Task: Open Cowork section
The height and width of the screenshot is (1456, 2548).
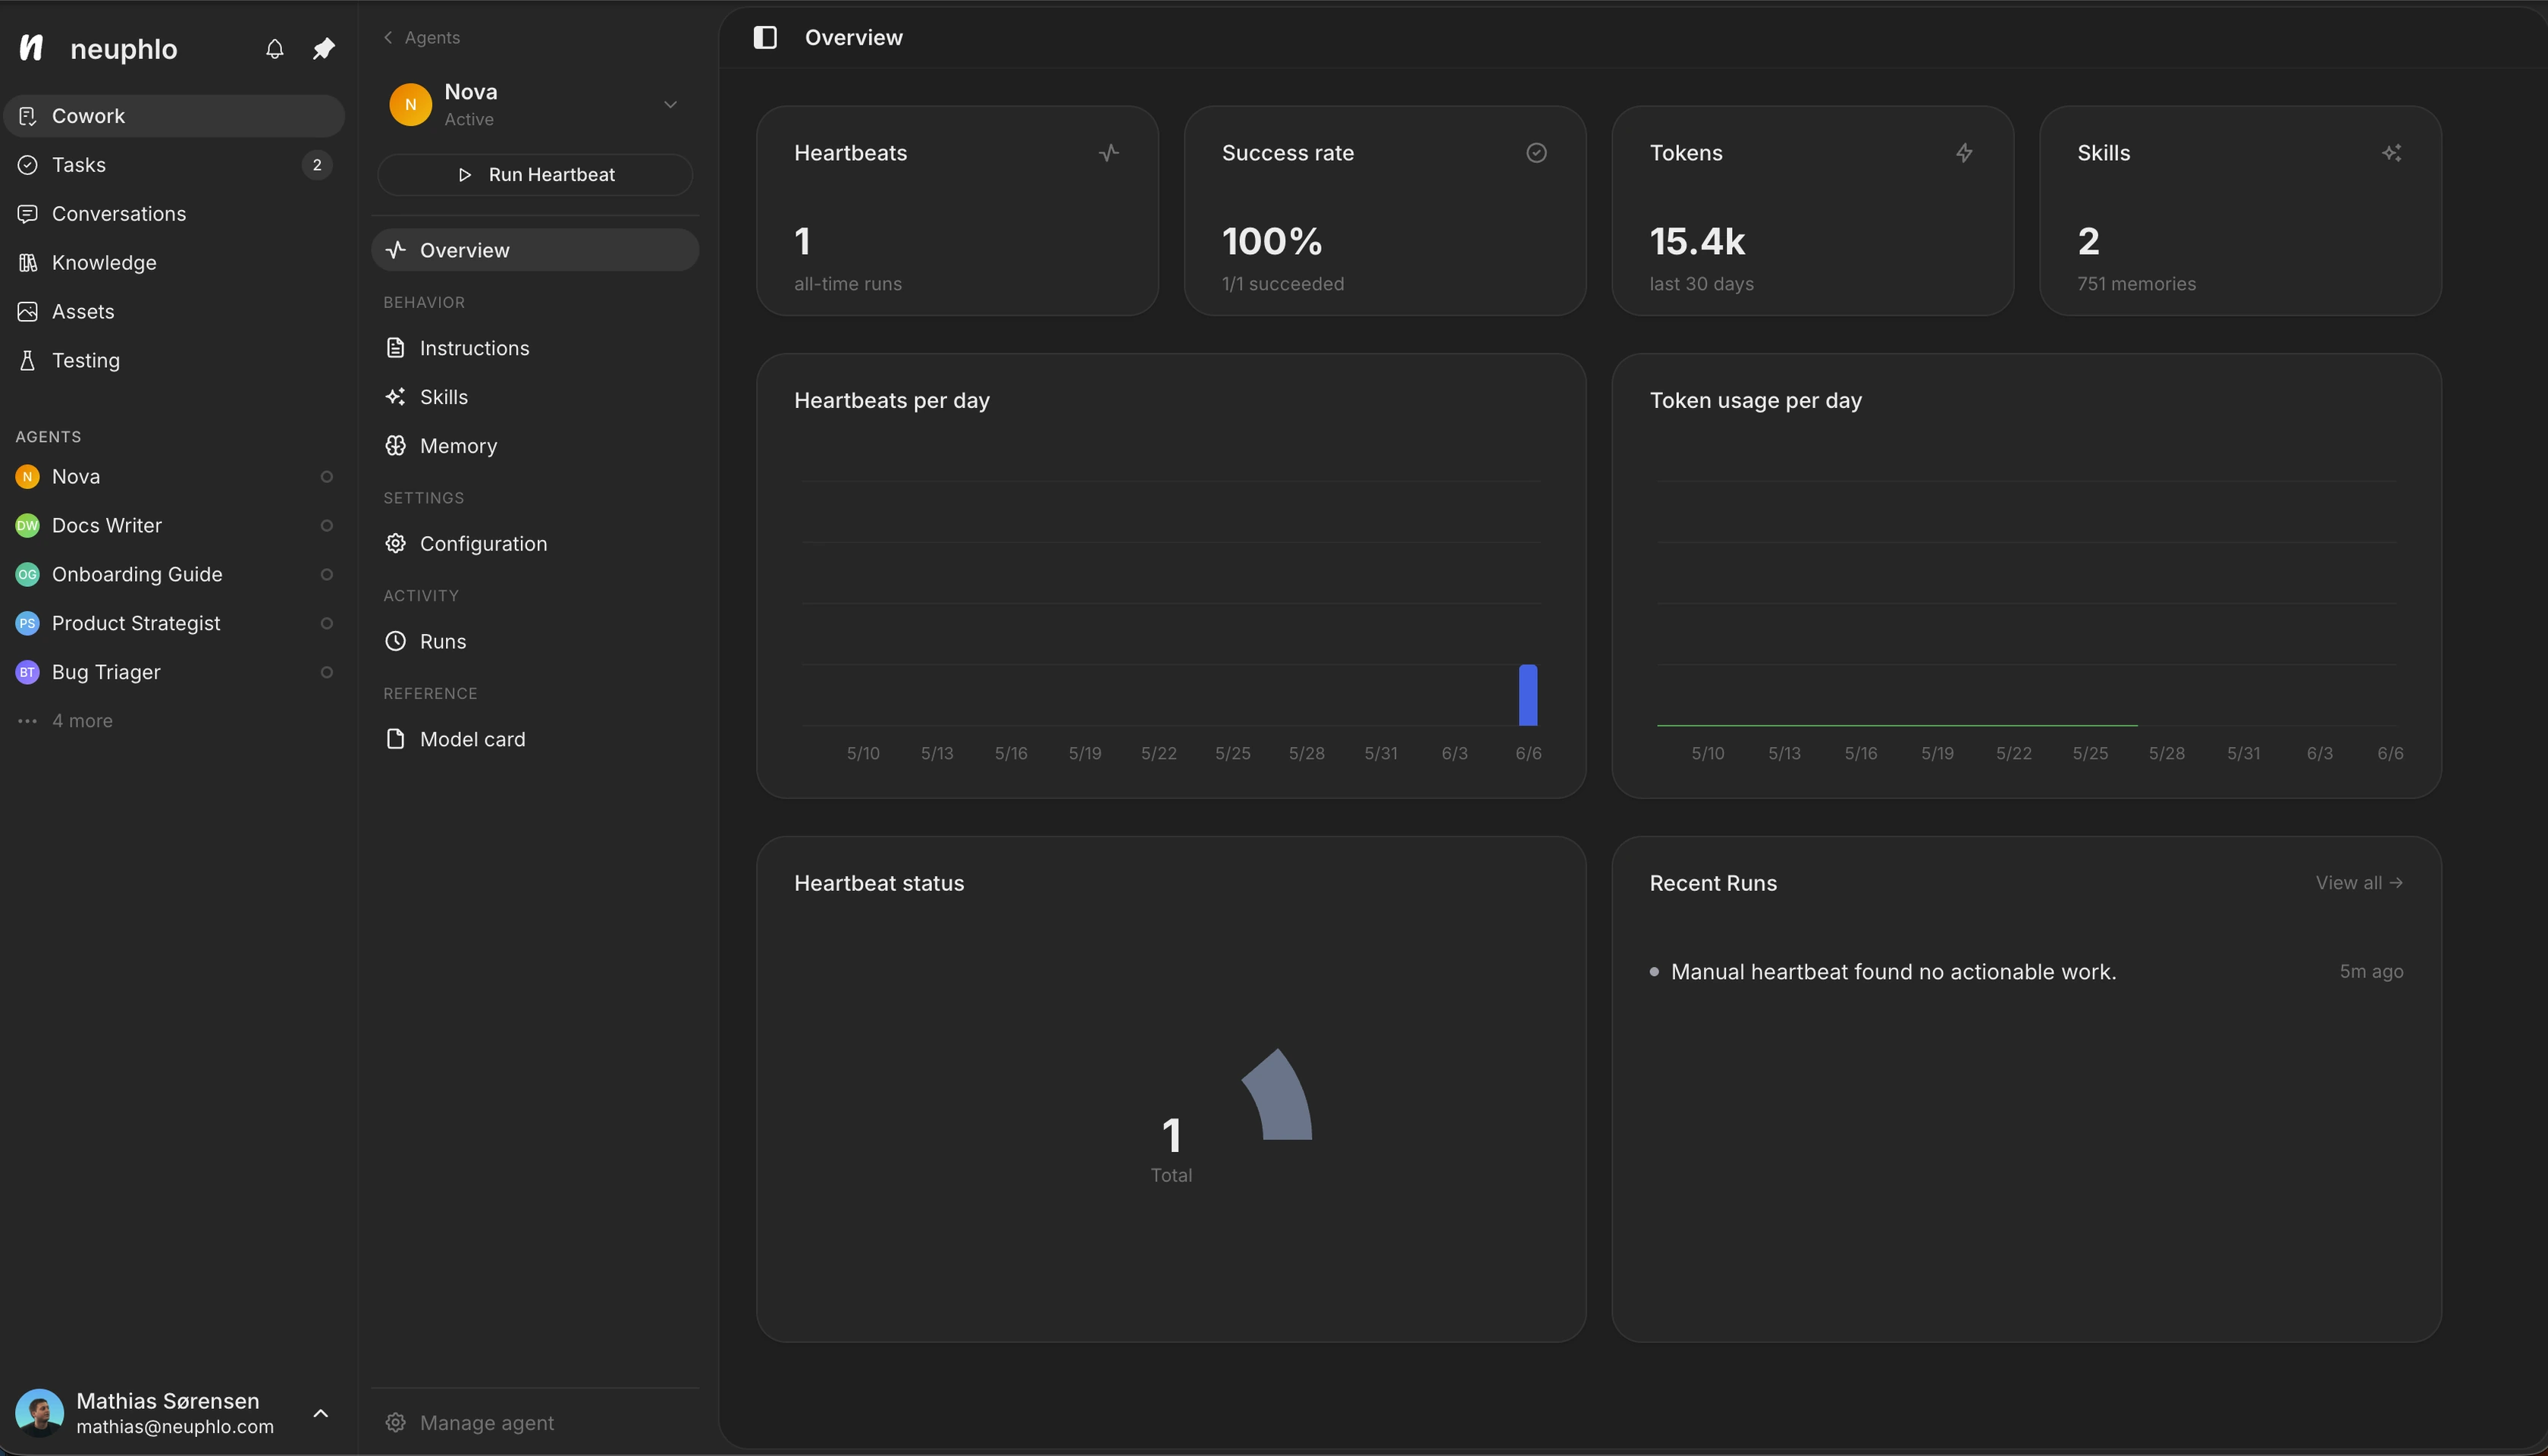Action: coord(174,116)
